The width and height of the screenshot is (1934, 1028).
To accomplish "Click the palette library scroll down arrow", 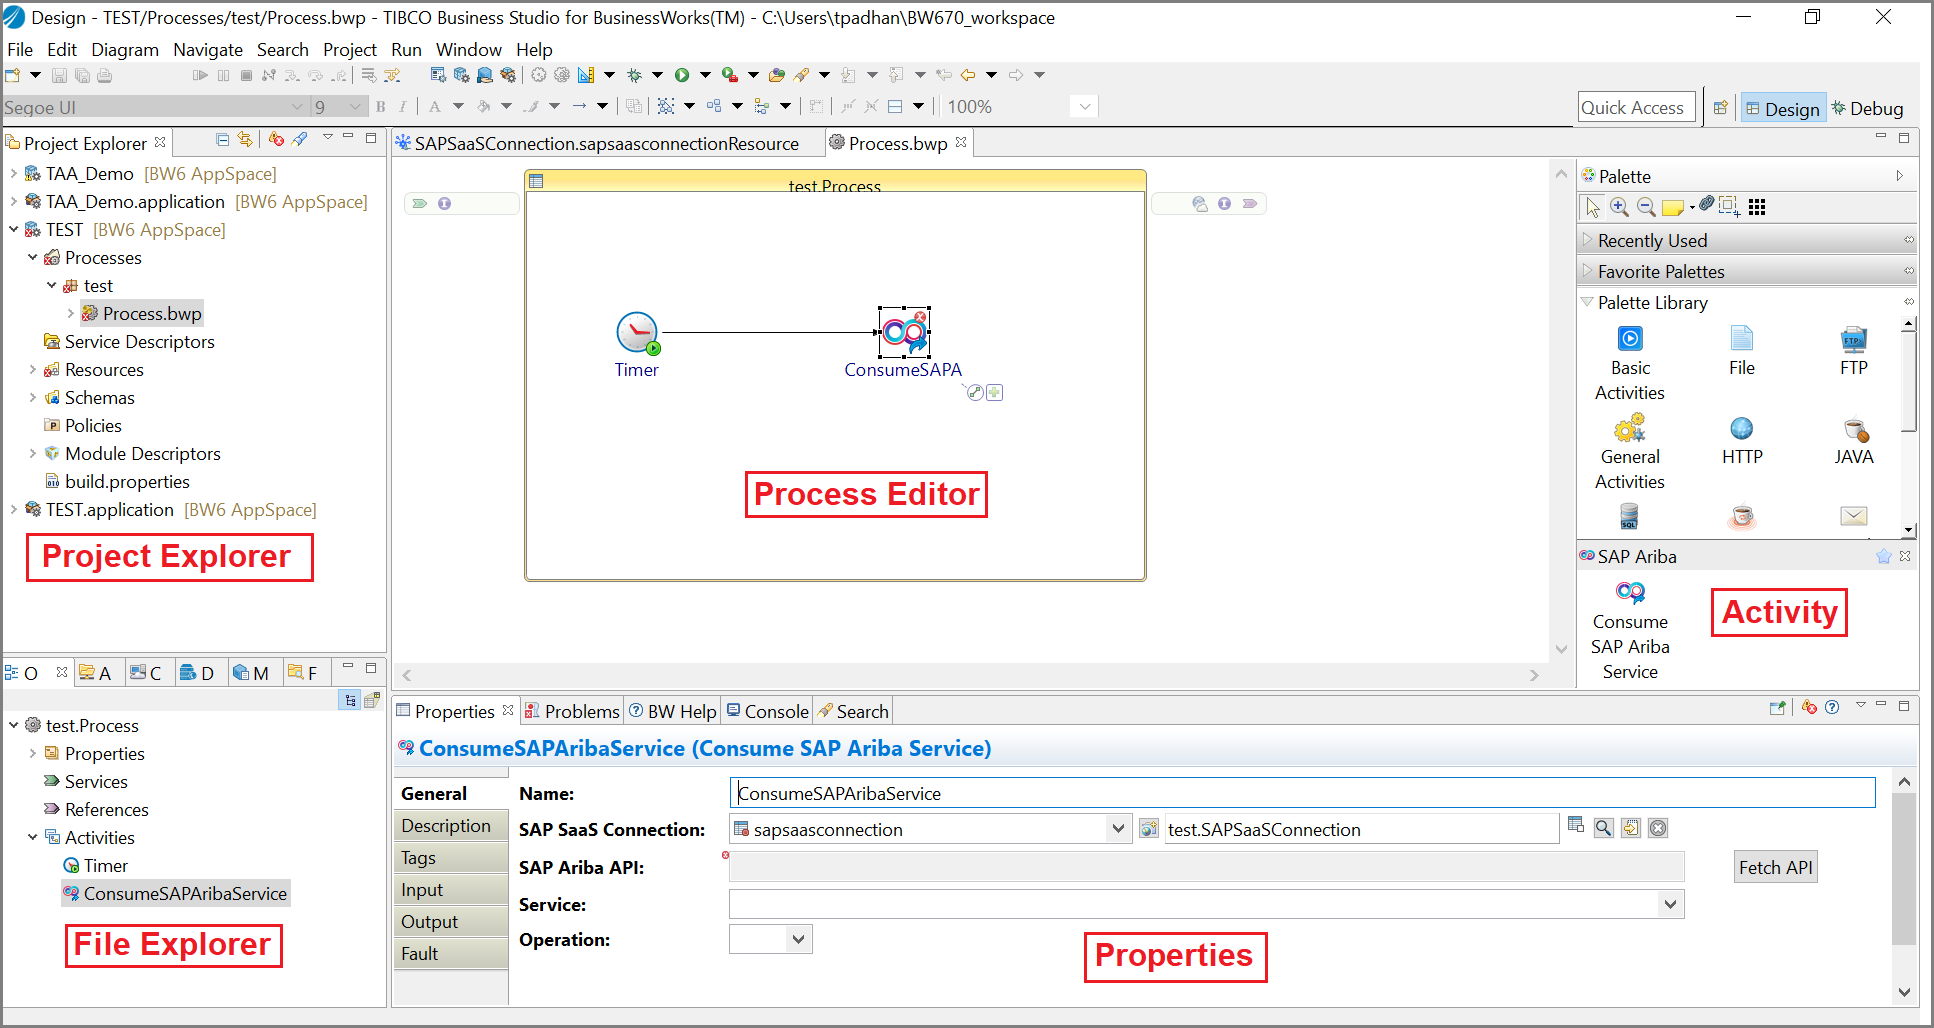I will coord(1909,531).
